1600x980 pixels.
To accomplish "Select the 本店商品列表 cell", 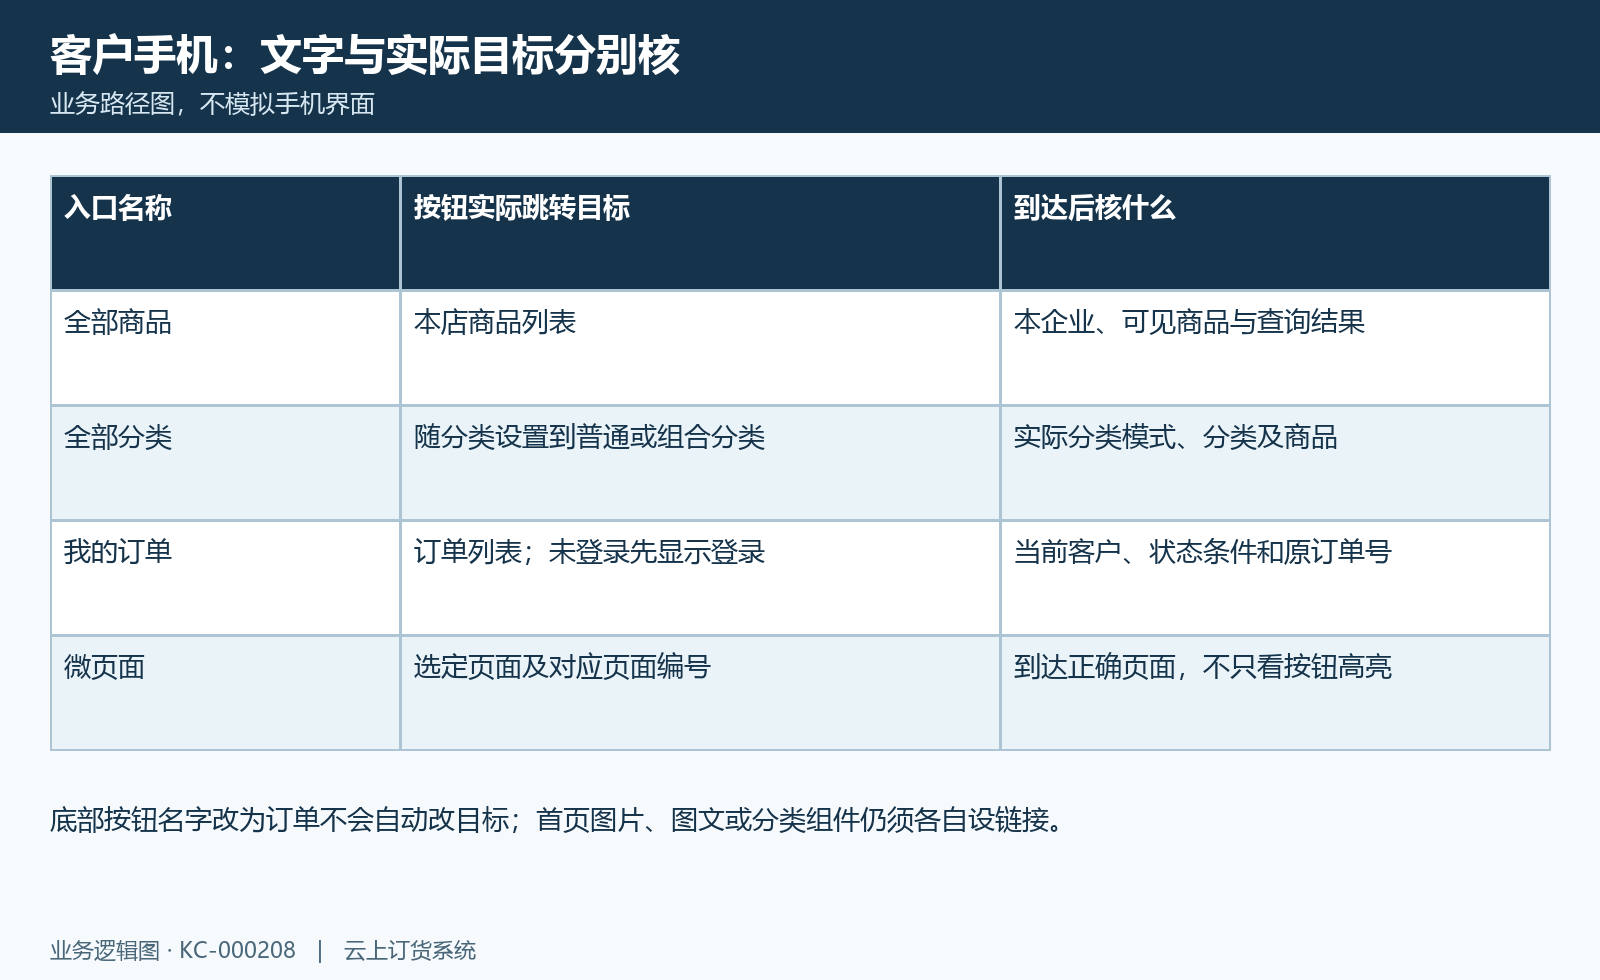I will point(700,348).
